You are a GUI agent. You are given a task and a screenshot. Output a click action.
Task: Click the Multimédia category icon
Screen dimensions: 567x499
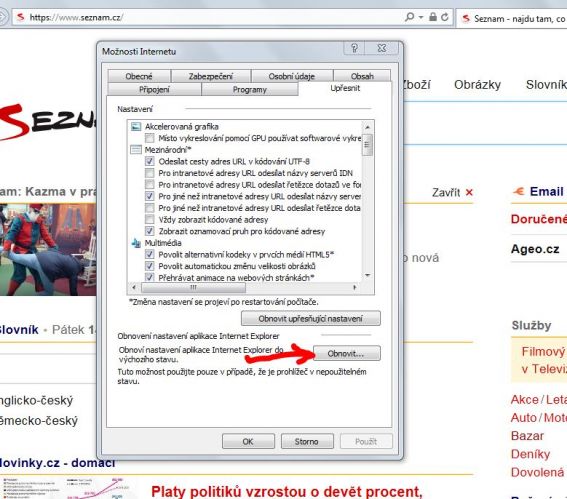[x=136, y=243]
